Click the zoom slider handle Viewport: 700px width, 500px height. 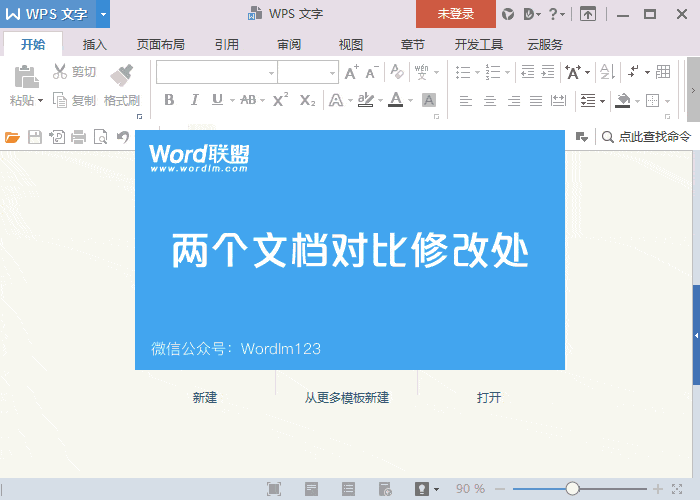pos(572,489)
